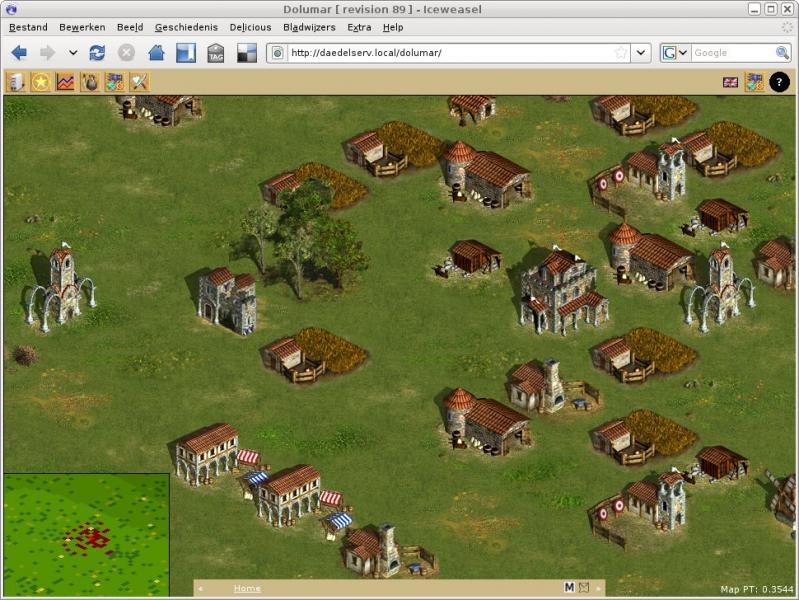Screen dimensions: 799x600
Task: Open the URL bar history dropdown
Action: [641, 53]
